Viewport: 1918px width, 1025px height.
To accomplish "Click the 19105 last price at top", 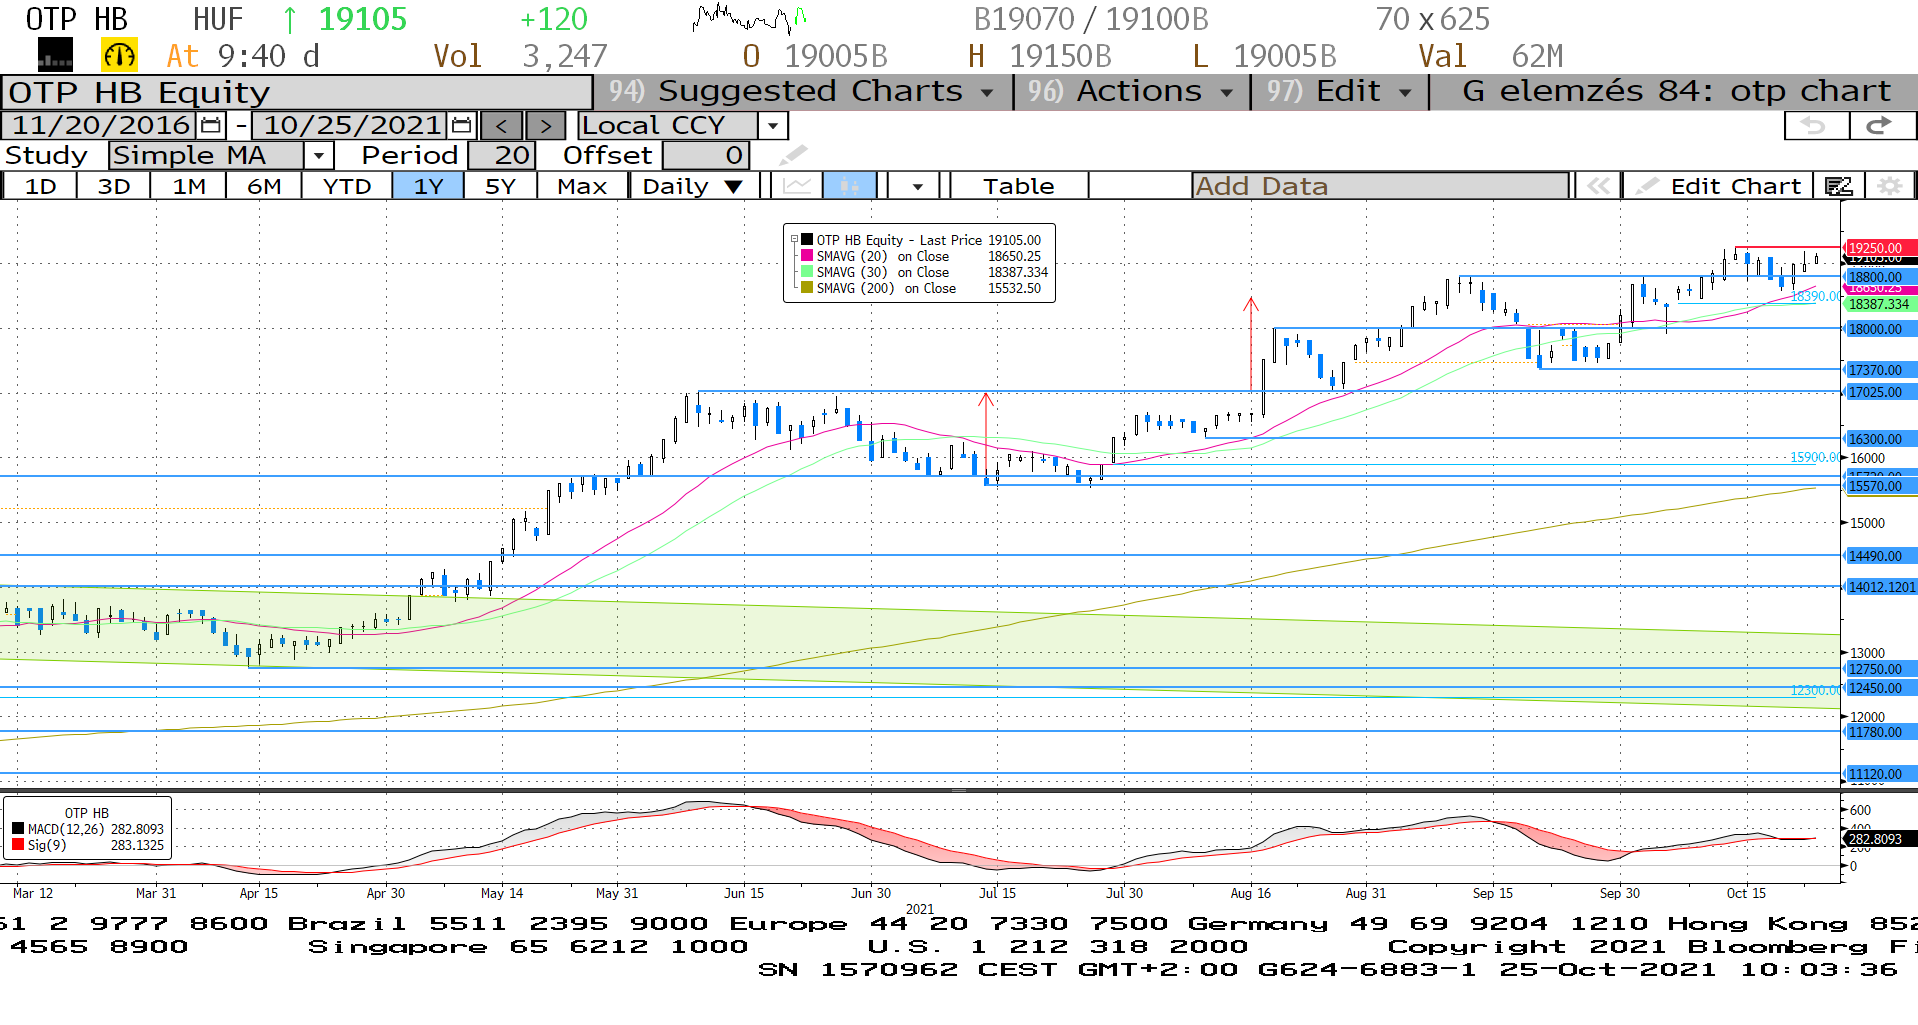I will click(362, 19).
